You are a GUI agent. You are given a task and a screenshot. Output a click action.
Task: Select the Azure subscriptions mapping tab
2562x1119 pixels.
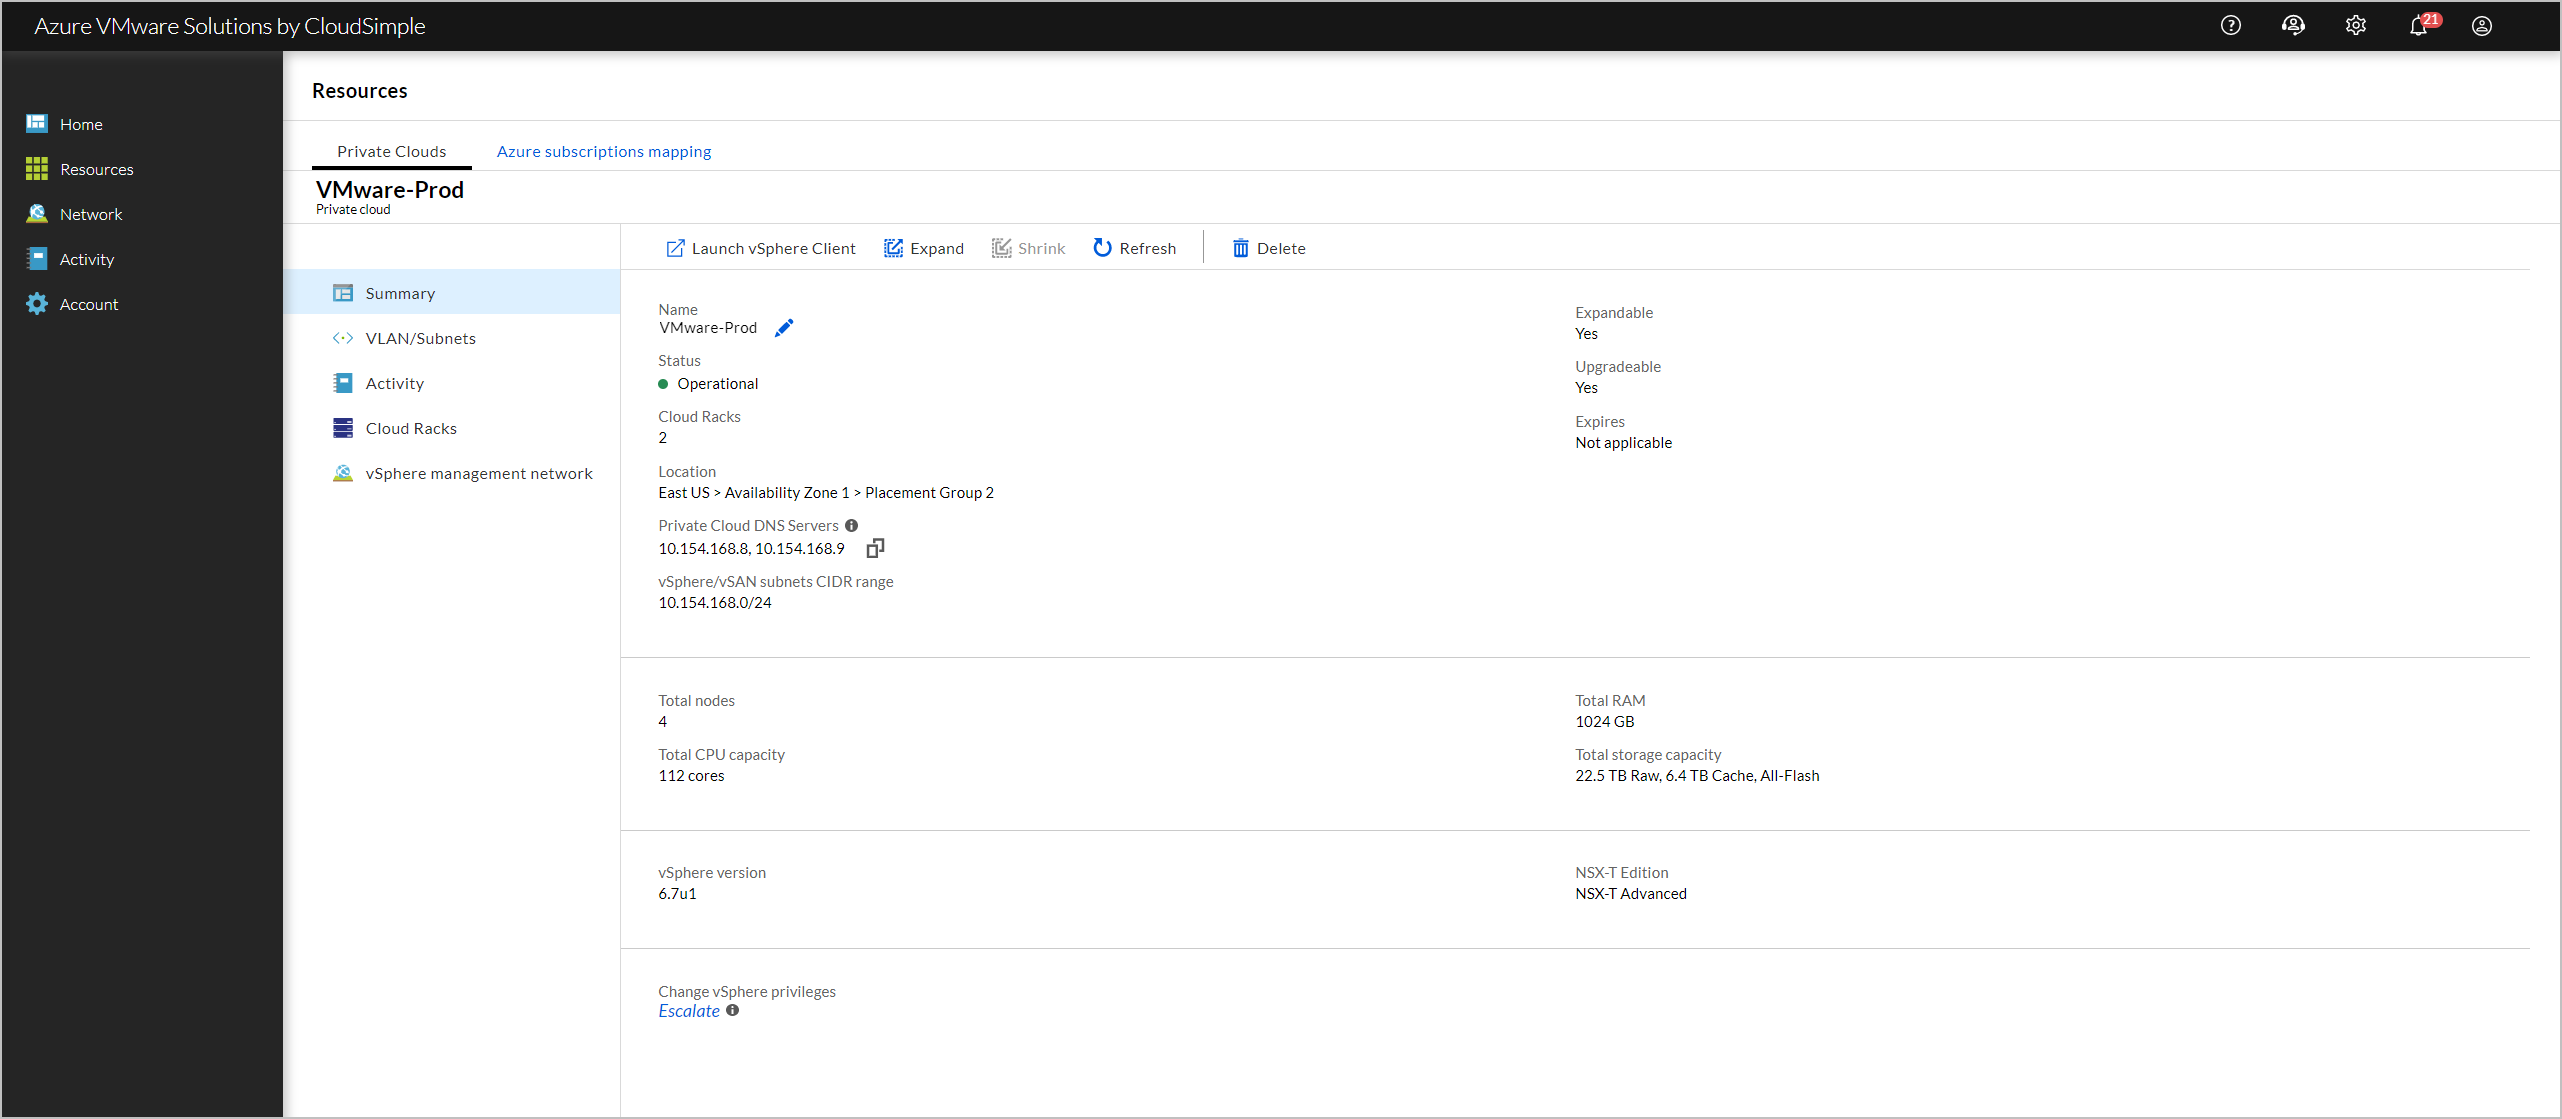[603, 149]
